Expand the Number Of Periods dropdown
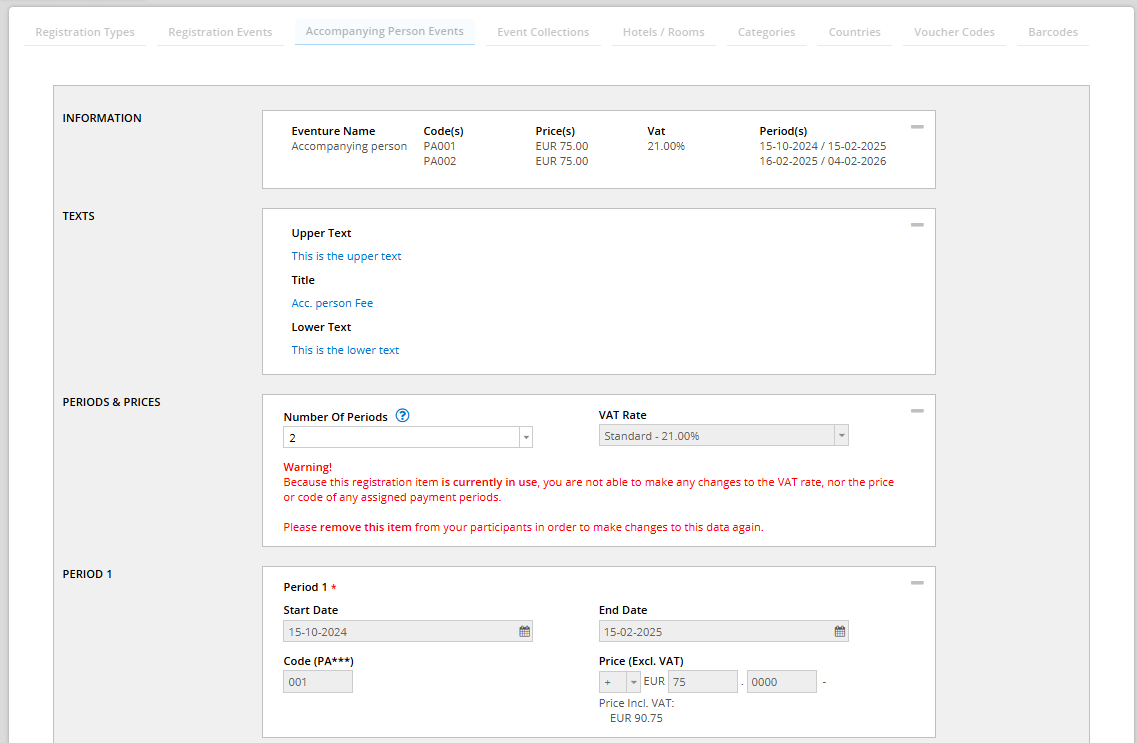 pos(525,437)
